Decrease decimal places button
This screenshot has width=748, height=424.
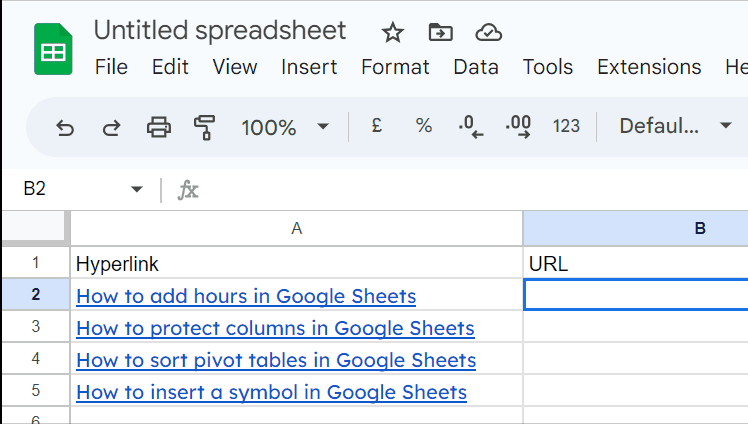tap(471, 127)
